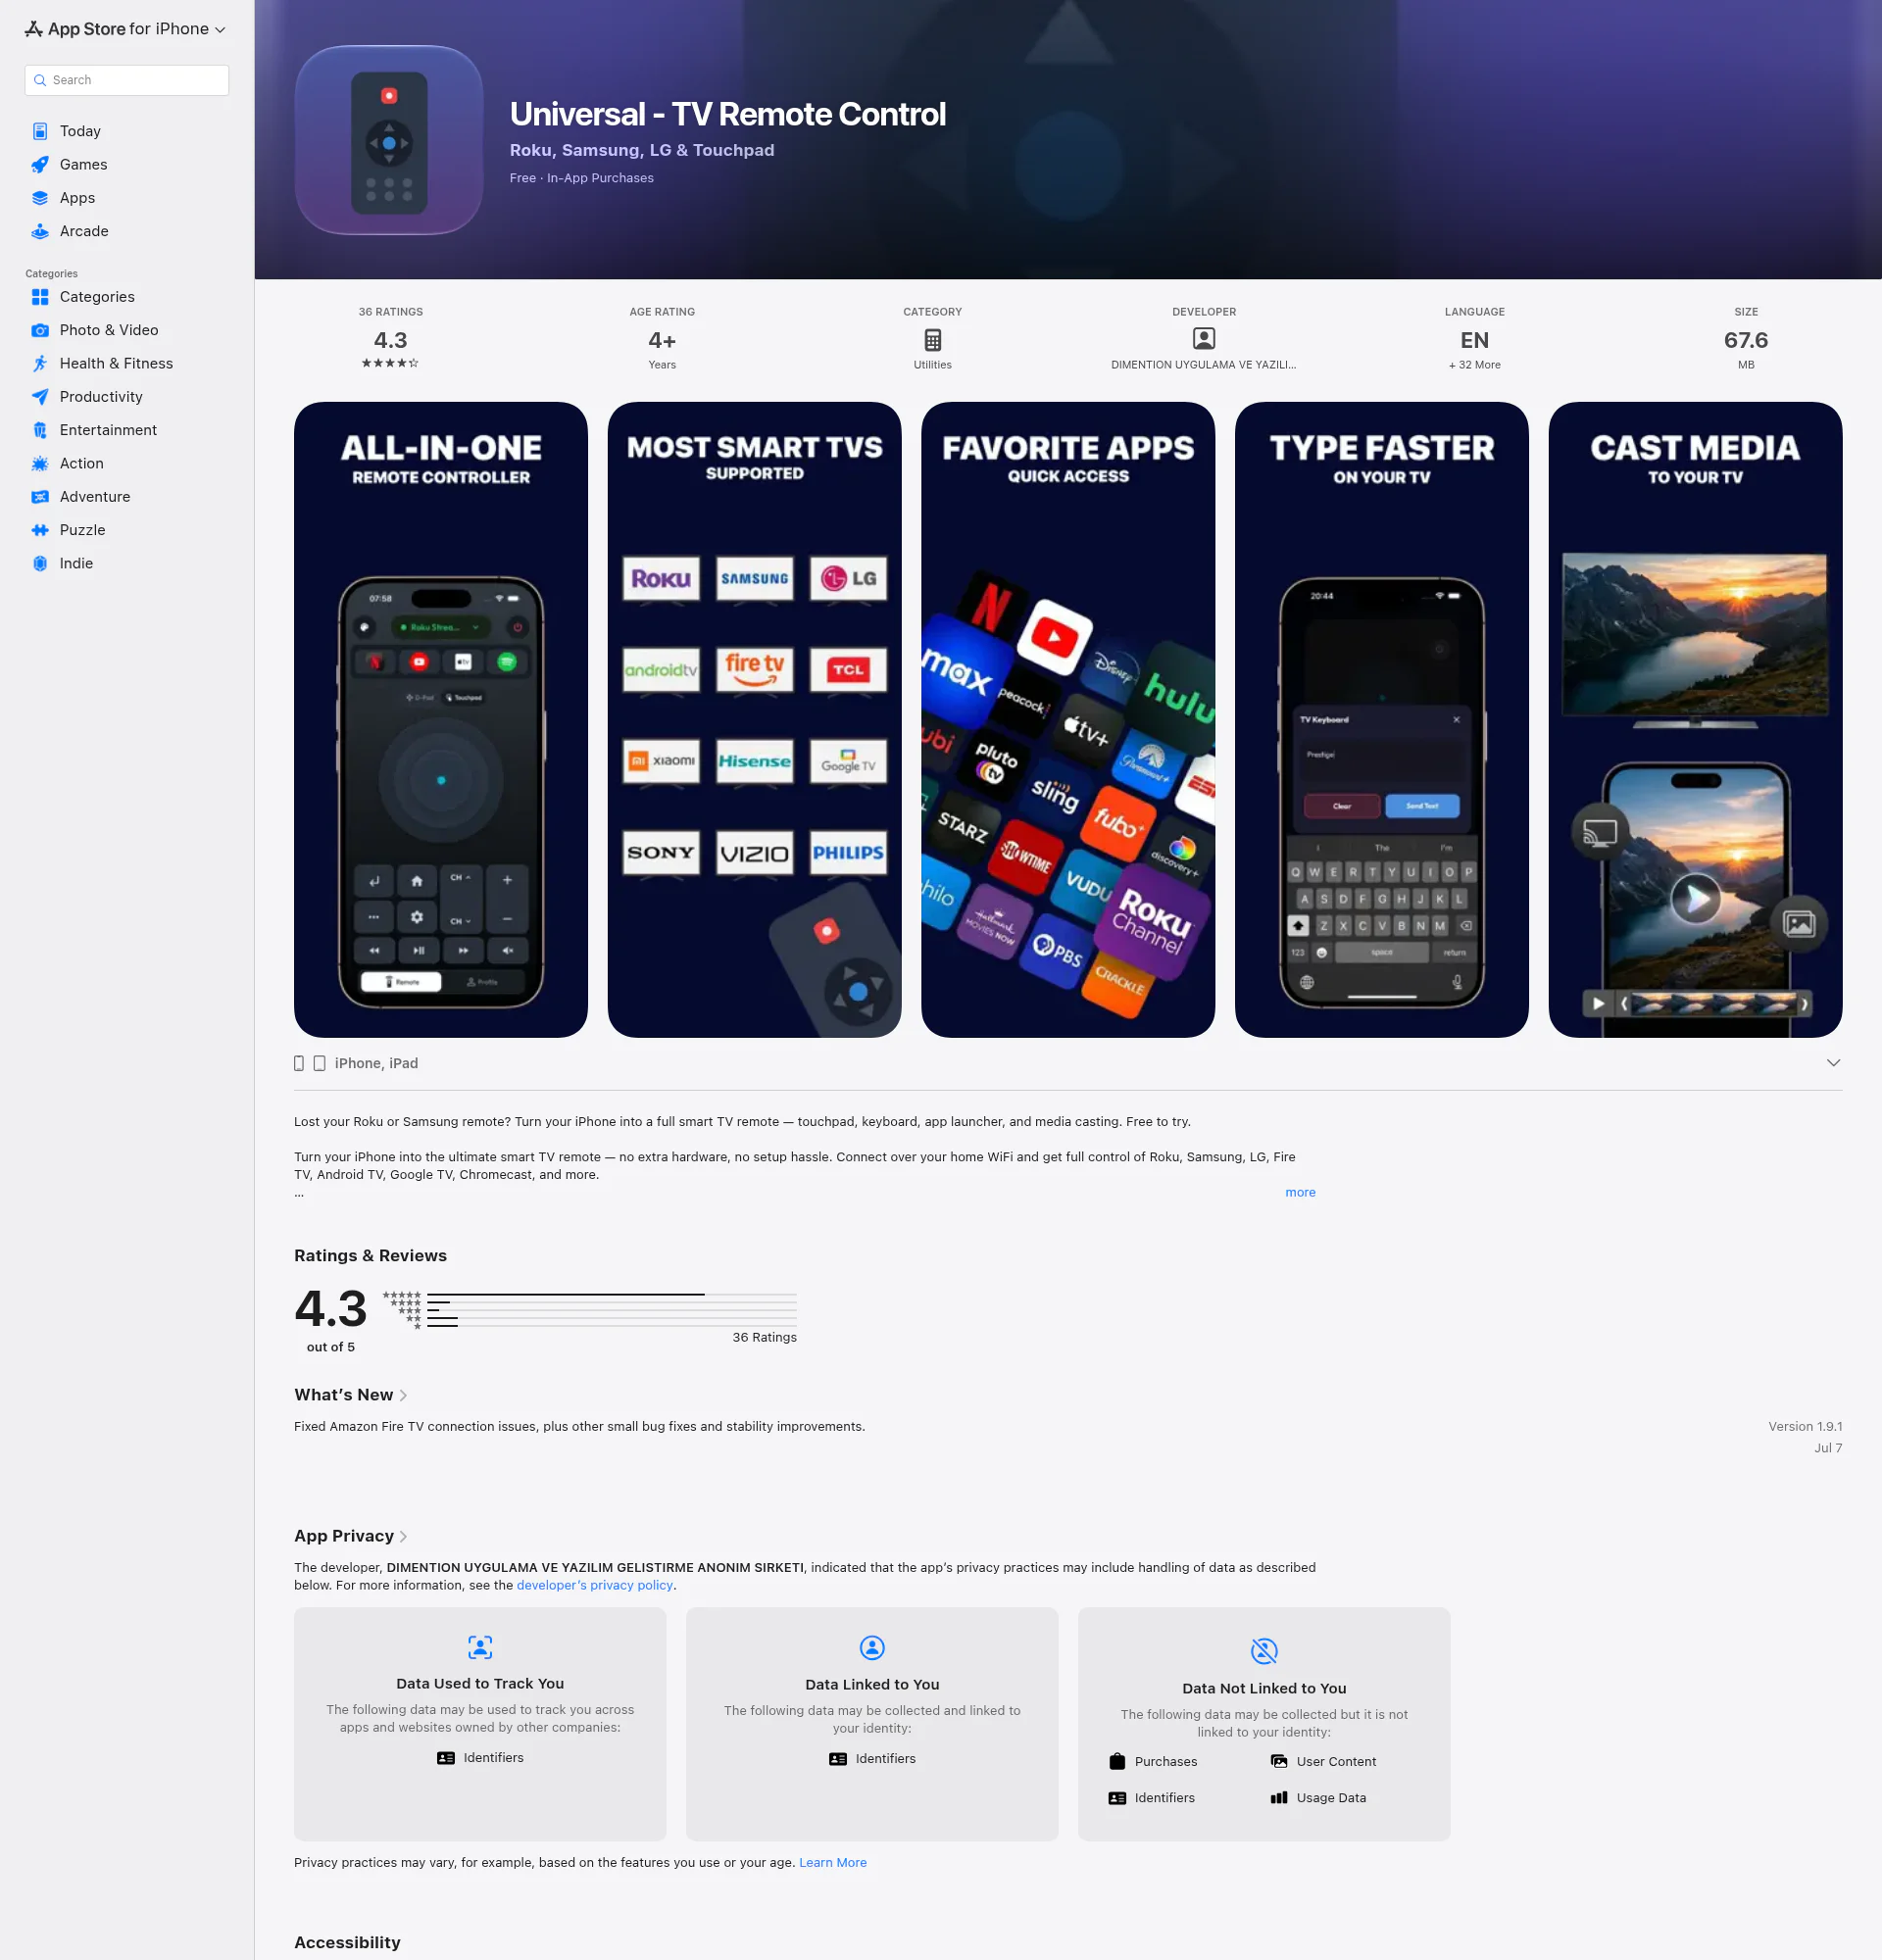
Task: View the Cast Media screenshot
Action: pos(1696,720)
